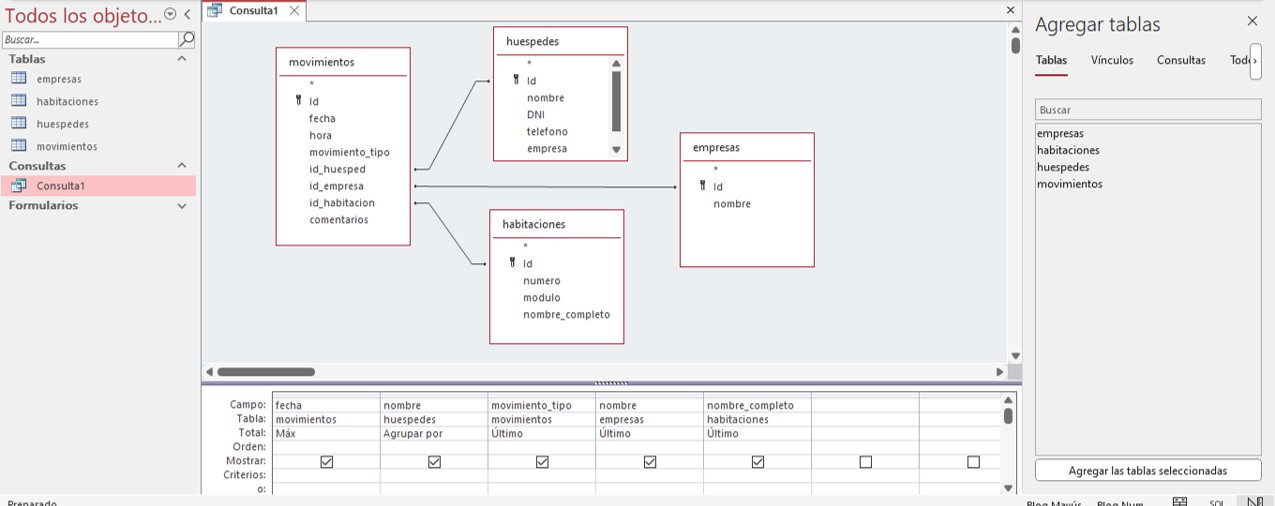Collapse the Tablas group in navigation pane
1275x506 pixels.
click(x=181, y=59)
